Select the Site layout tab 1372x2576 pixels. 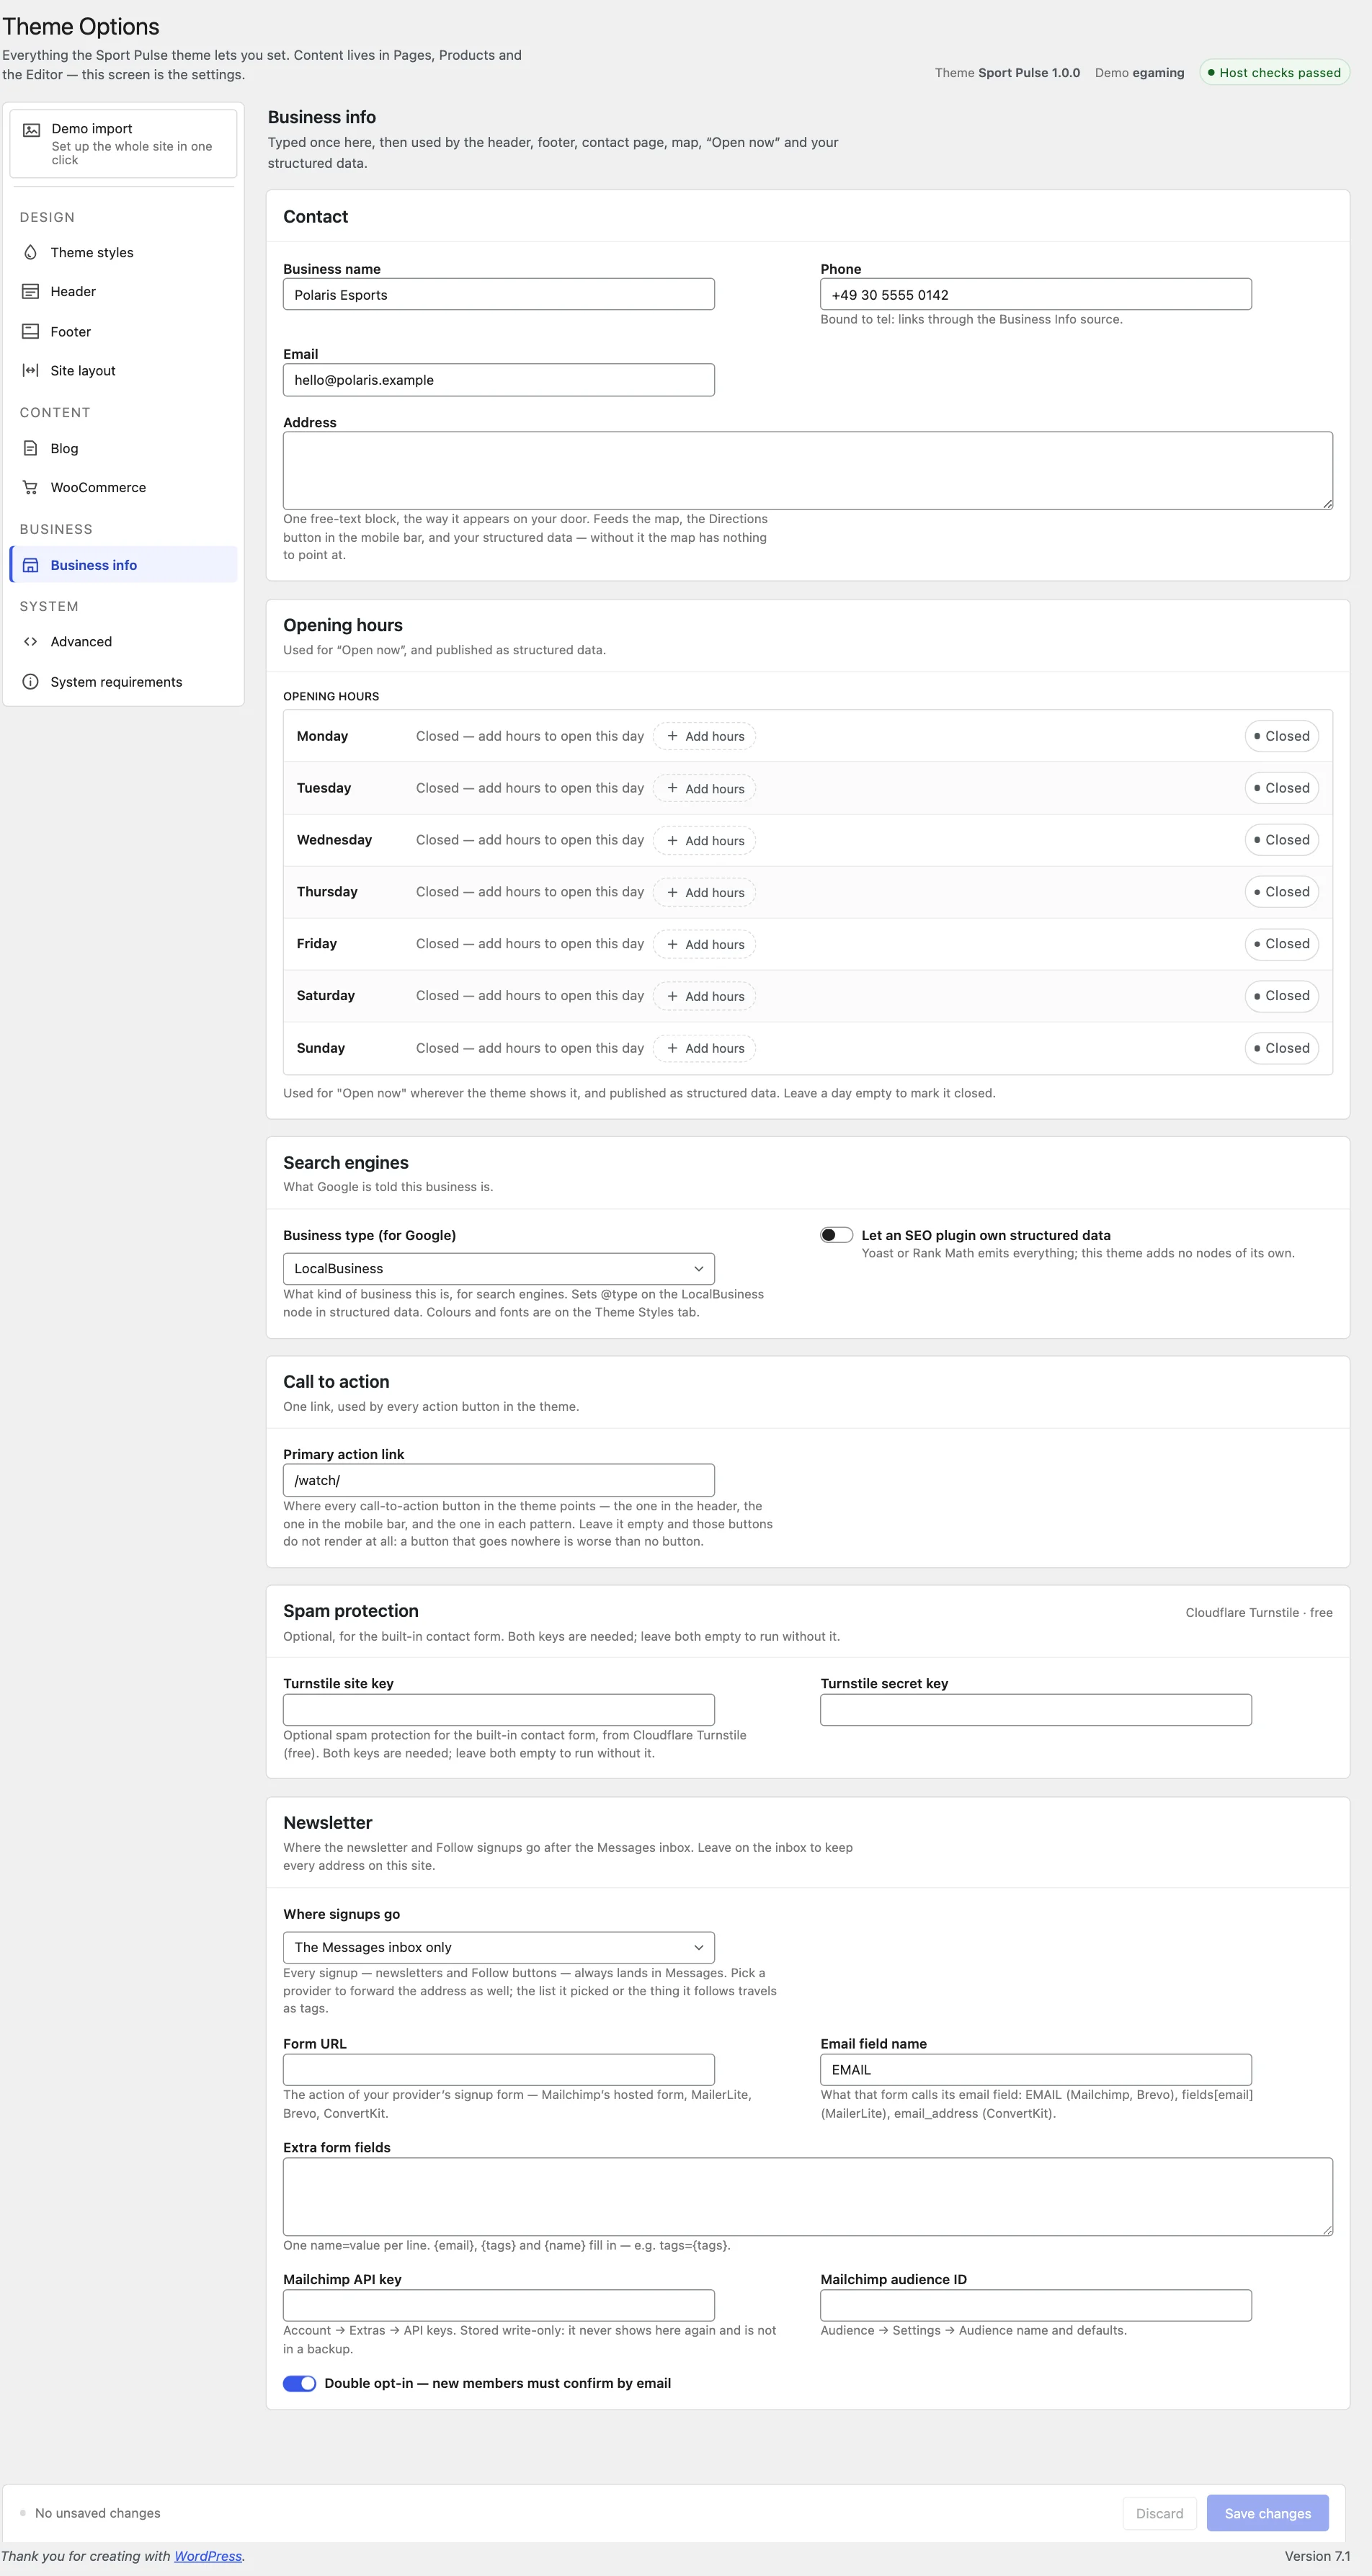[x=123, y=370]
